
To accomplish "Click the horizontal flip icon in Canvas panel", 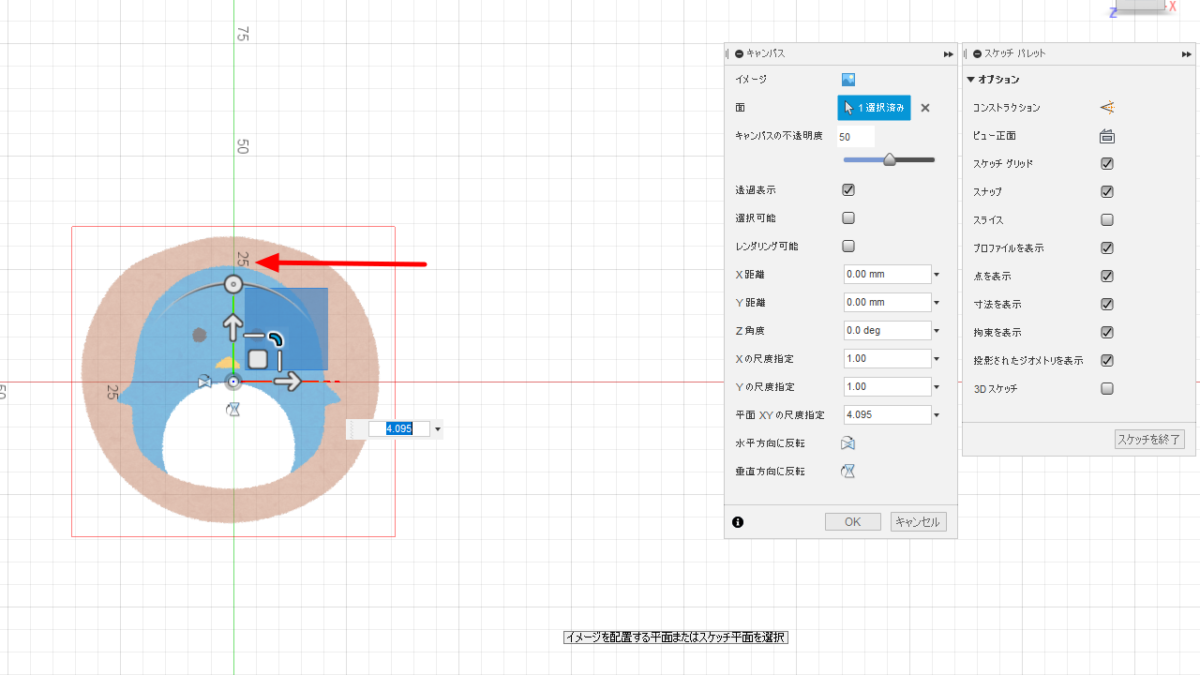I will pos(848,443).
